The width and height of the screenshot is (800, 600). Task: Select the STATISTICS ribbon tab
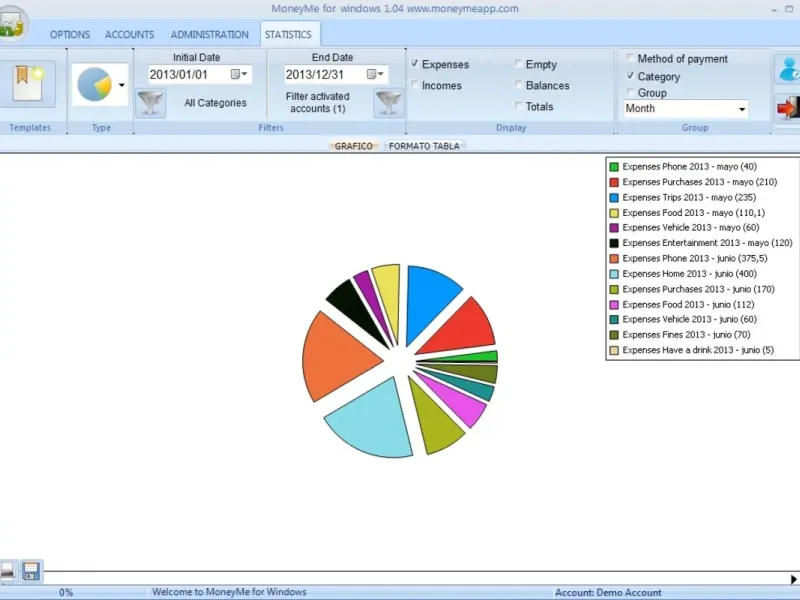pos(288,35)
